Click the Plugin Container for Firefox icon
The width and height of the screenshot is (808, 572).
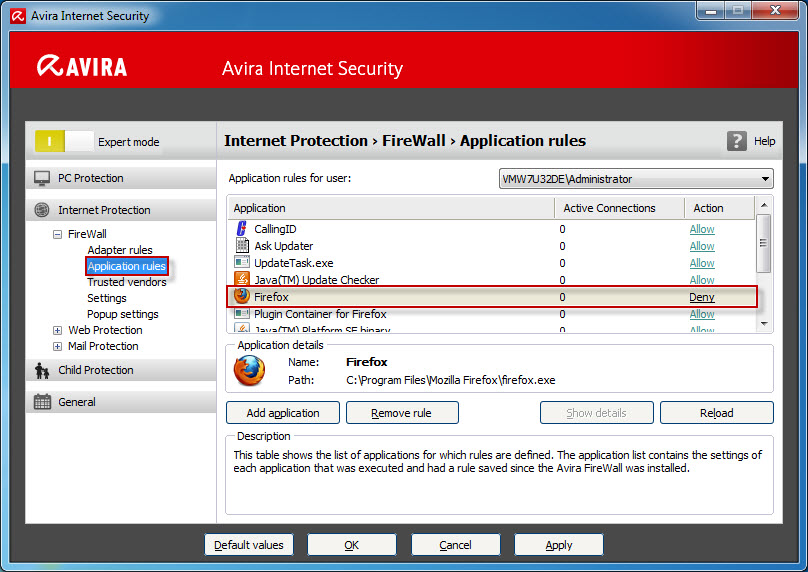click(x=242, y=313)
